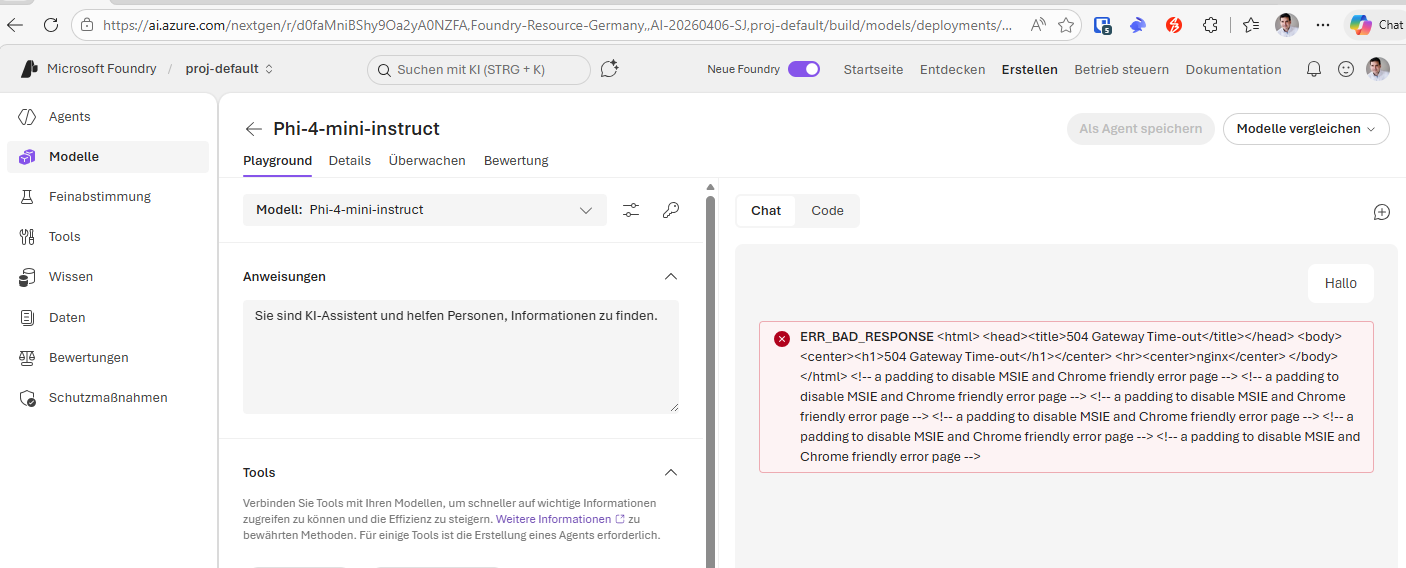The height and width of the screenshot is (568, 1406).
Task: Expand the proj-default project selector
Action: coord(229,69)
